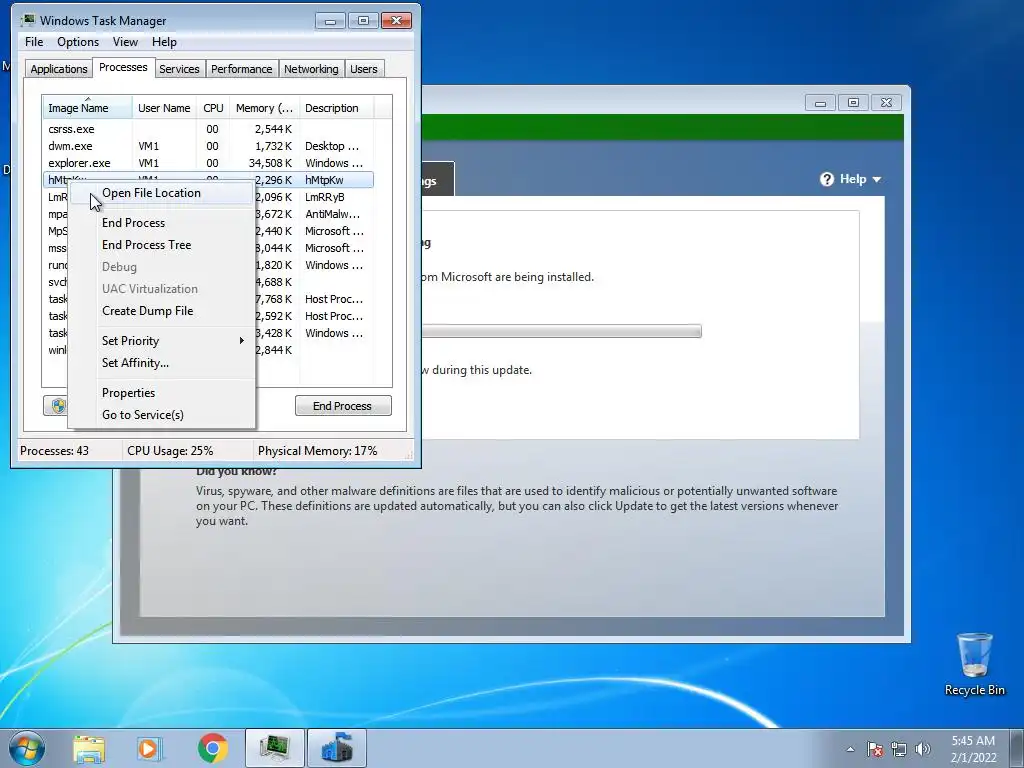Select the dwm.exe process row
Viewport: 1024px width, 768px height.
(208, 146)
